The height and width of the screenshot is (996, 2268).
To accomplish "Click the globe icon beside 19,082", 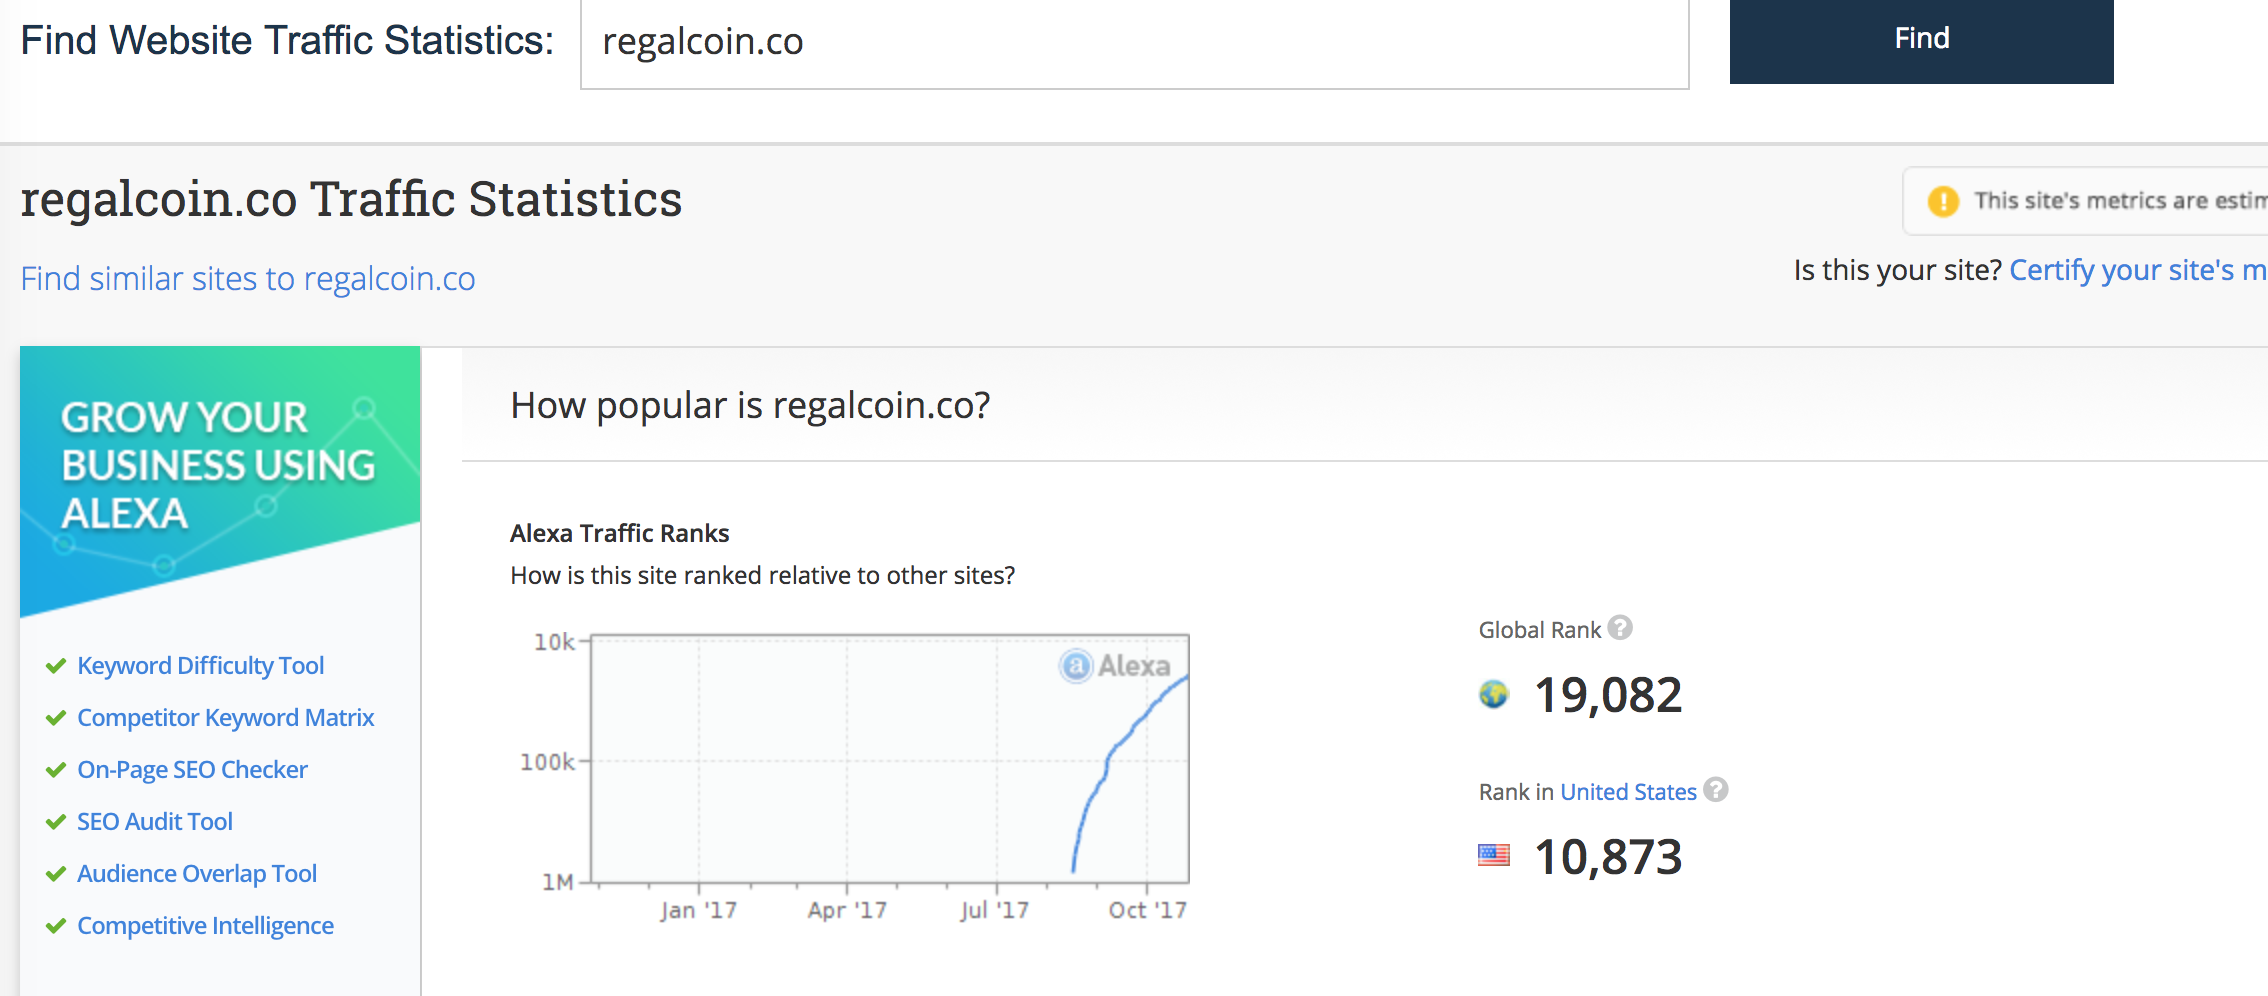I will click(x=1494, y=694).
